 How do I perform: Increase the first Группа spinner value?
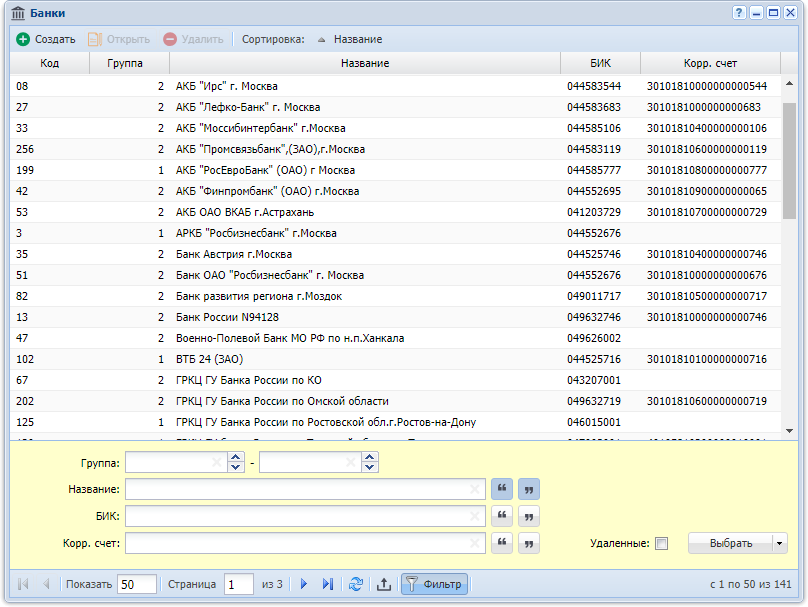[235, 457]
